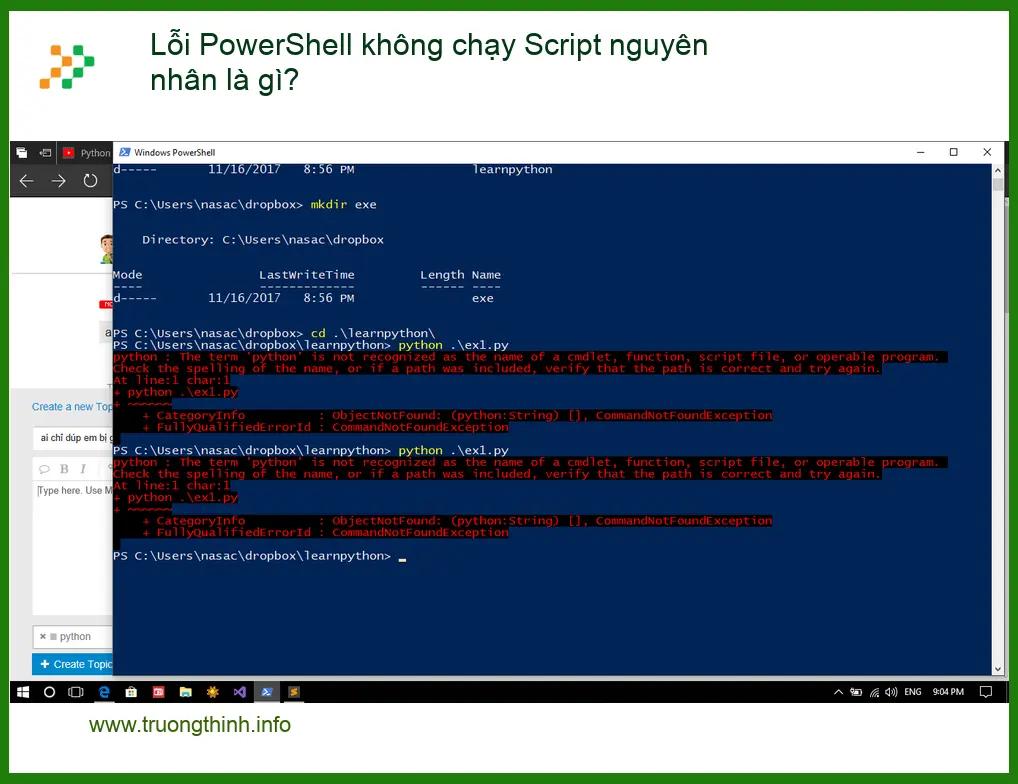Open Wi-Fi network tray icon

point(875,692)
